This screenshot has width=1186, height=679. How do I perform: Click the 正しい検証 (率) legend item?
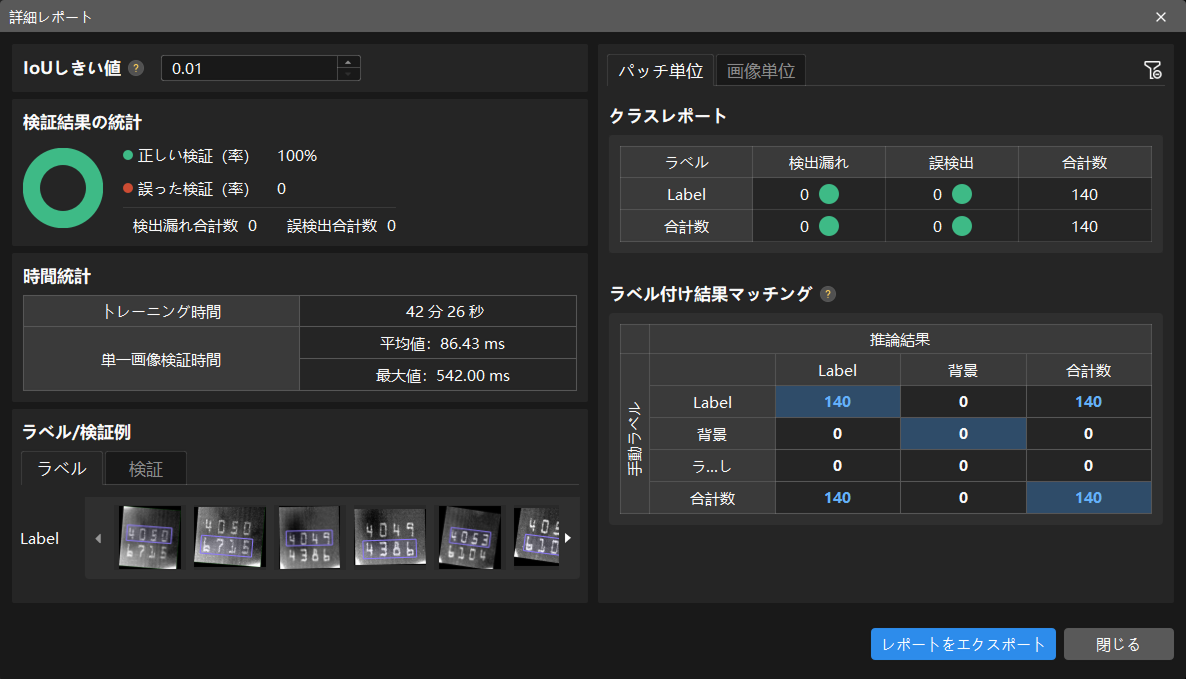[187, 156]
